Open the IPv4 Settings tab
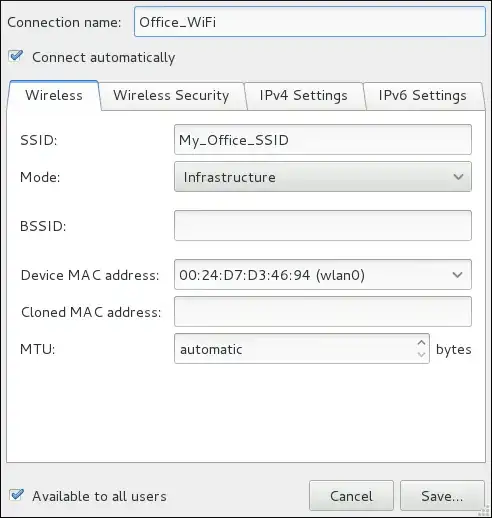This screenshot has height=518, width=492. pyautogui.click(x=304, y=95)
